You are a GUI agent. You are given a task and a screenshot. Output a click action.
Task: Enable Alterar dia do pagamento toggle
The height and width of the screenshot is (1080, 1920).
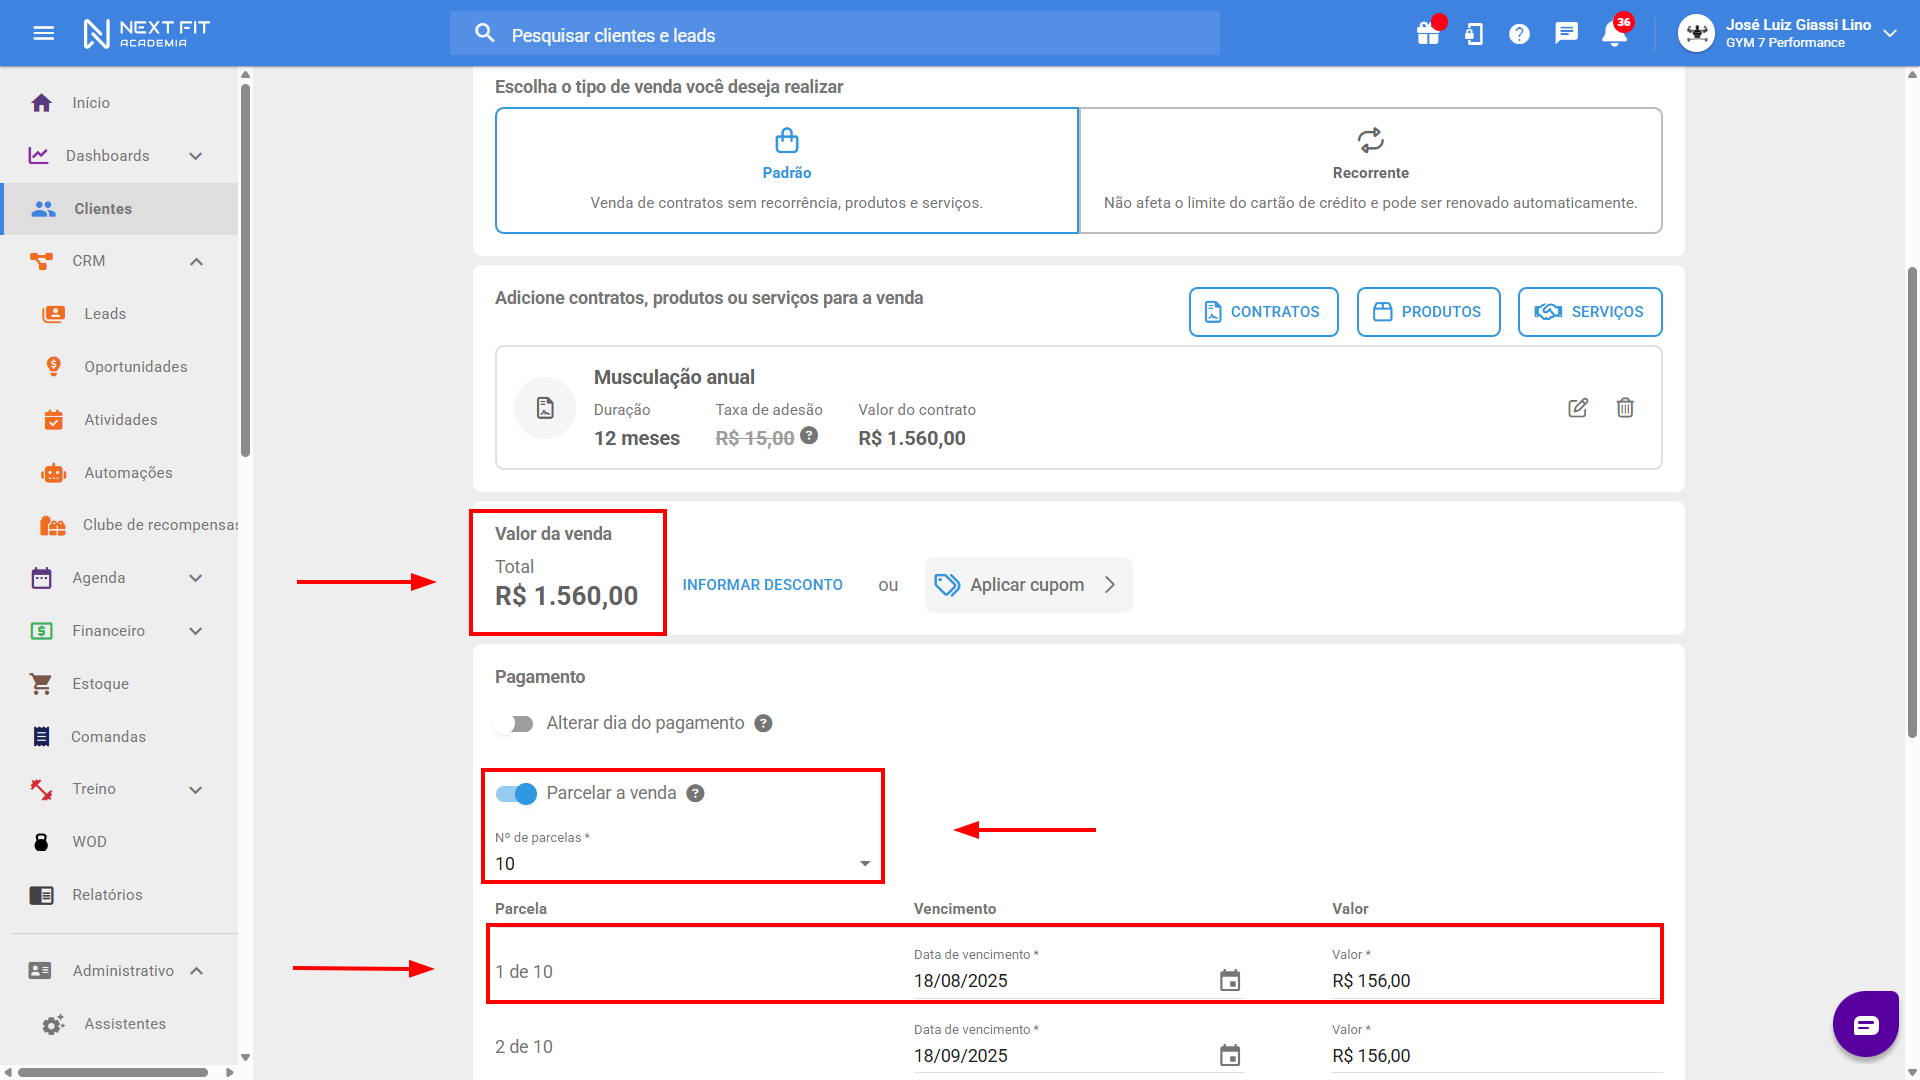pos(517,724)
